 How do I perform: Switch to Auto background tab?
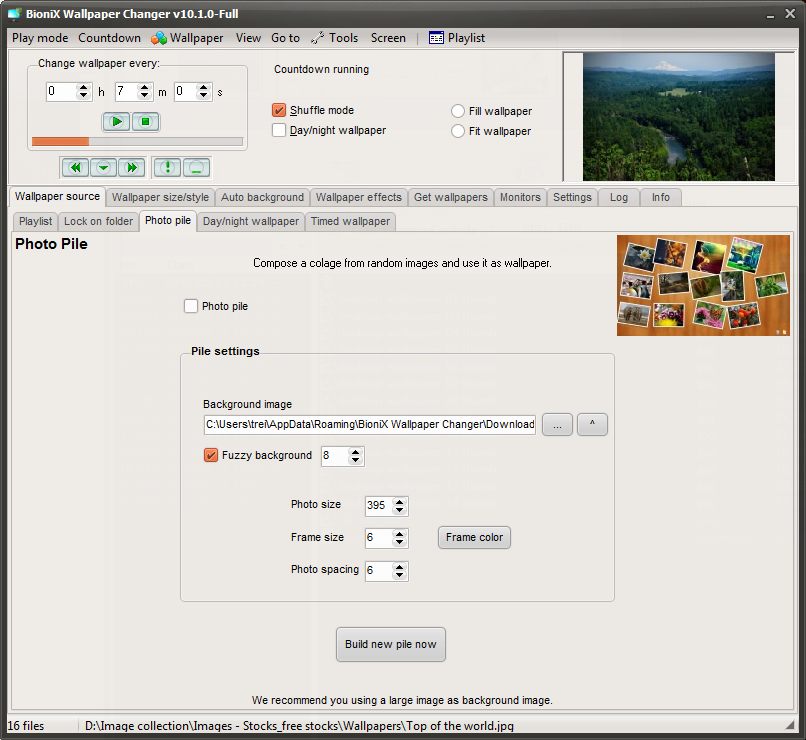[x=262, y=197]
